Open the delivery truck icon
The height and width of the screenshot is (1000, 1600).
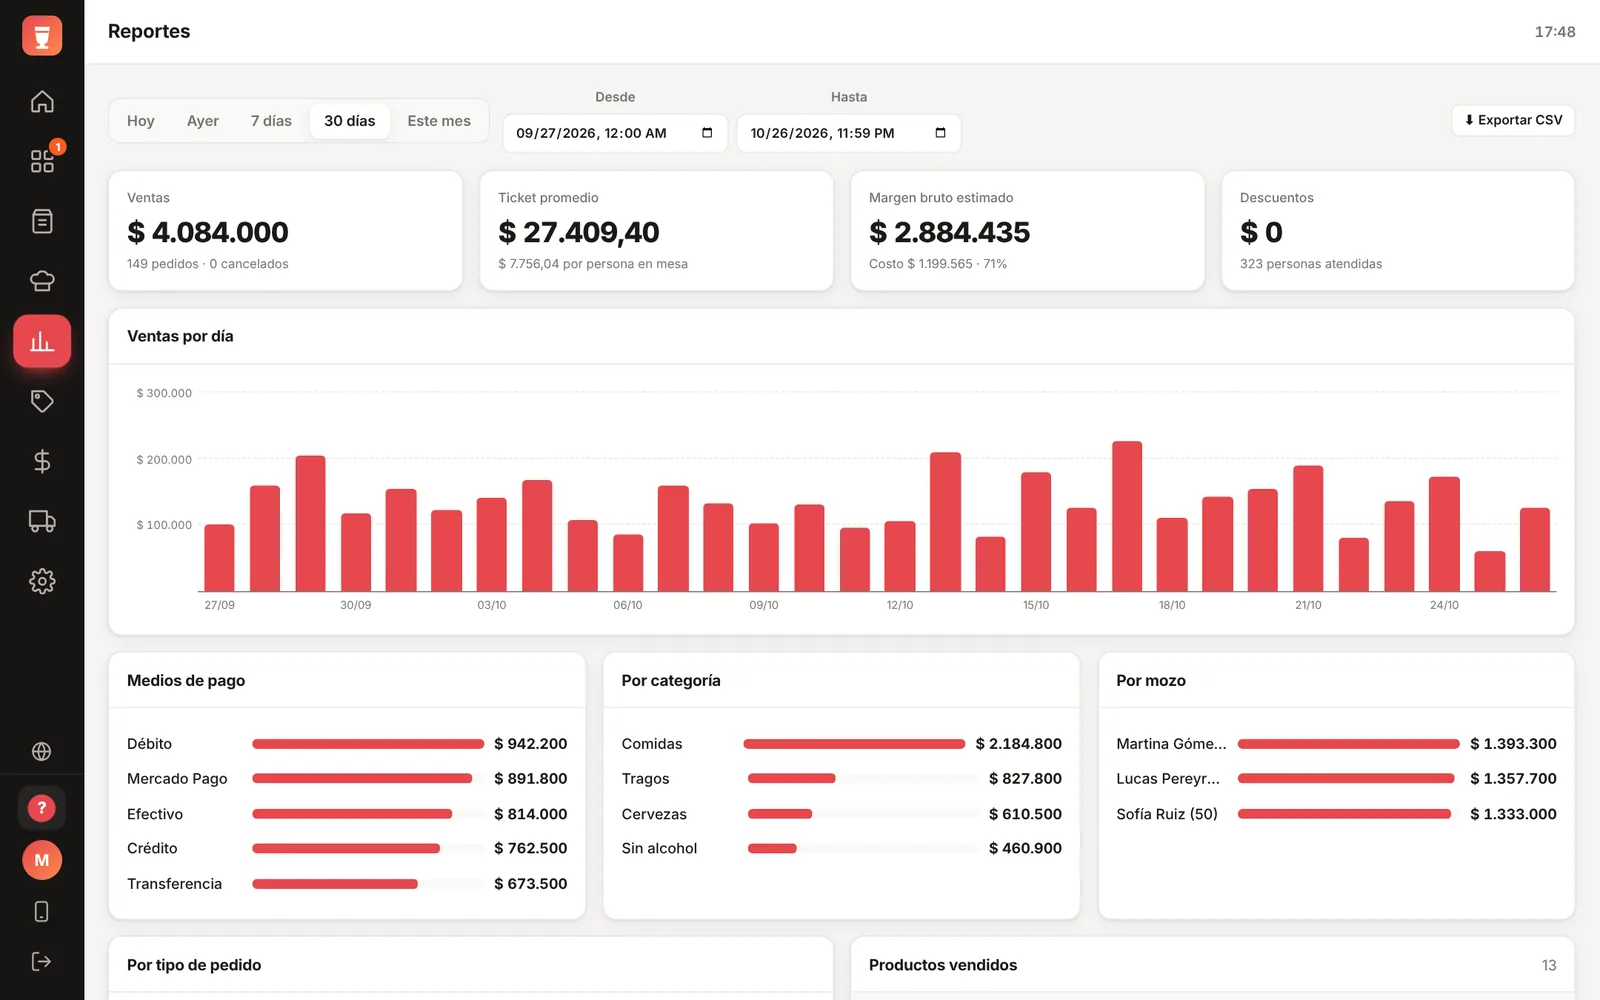tap(42, 521)
